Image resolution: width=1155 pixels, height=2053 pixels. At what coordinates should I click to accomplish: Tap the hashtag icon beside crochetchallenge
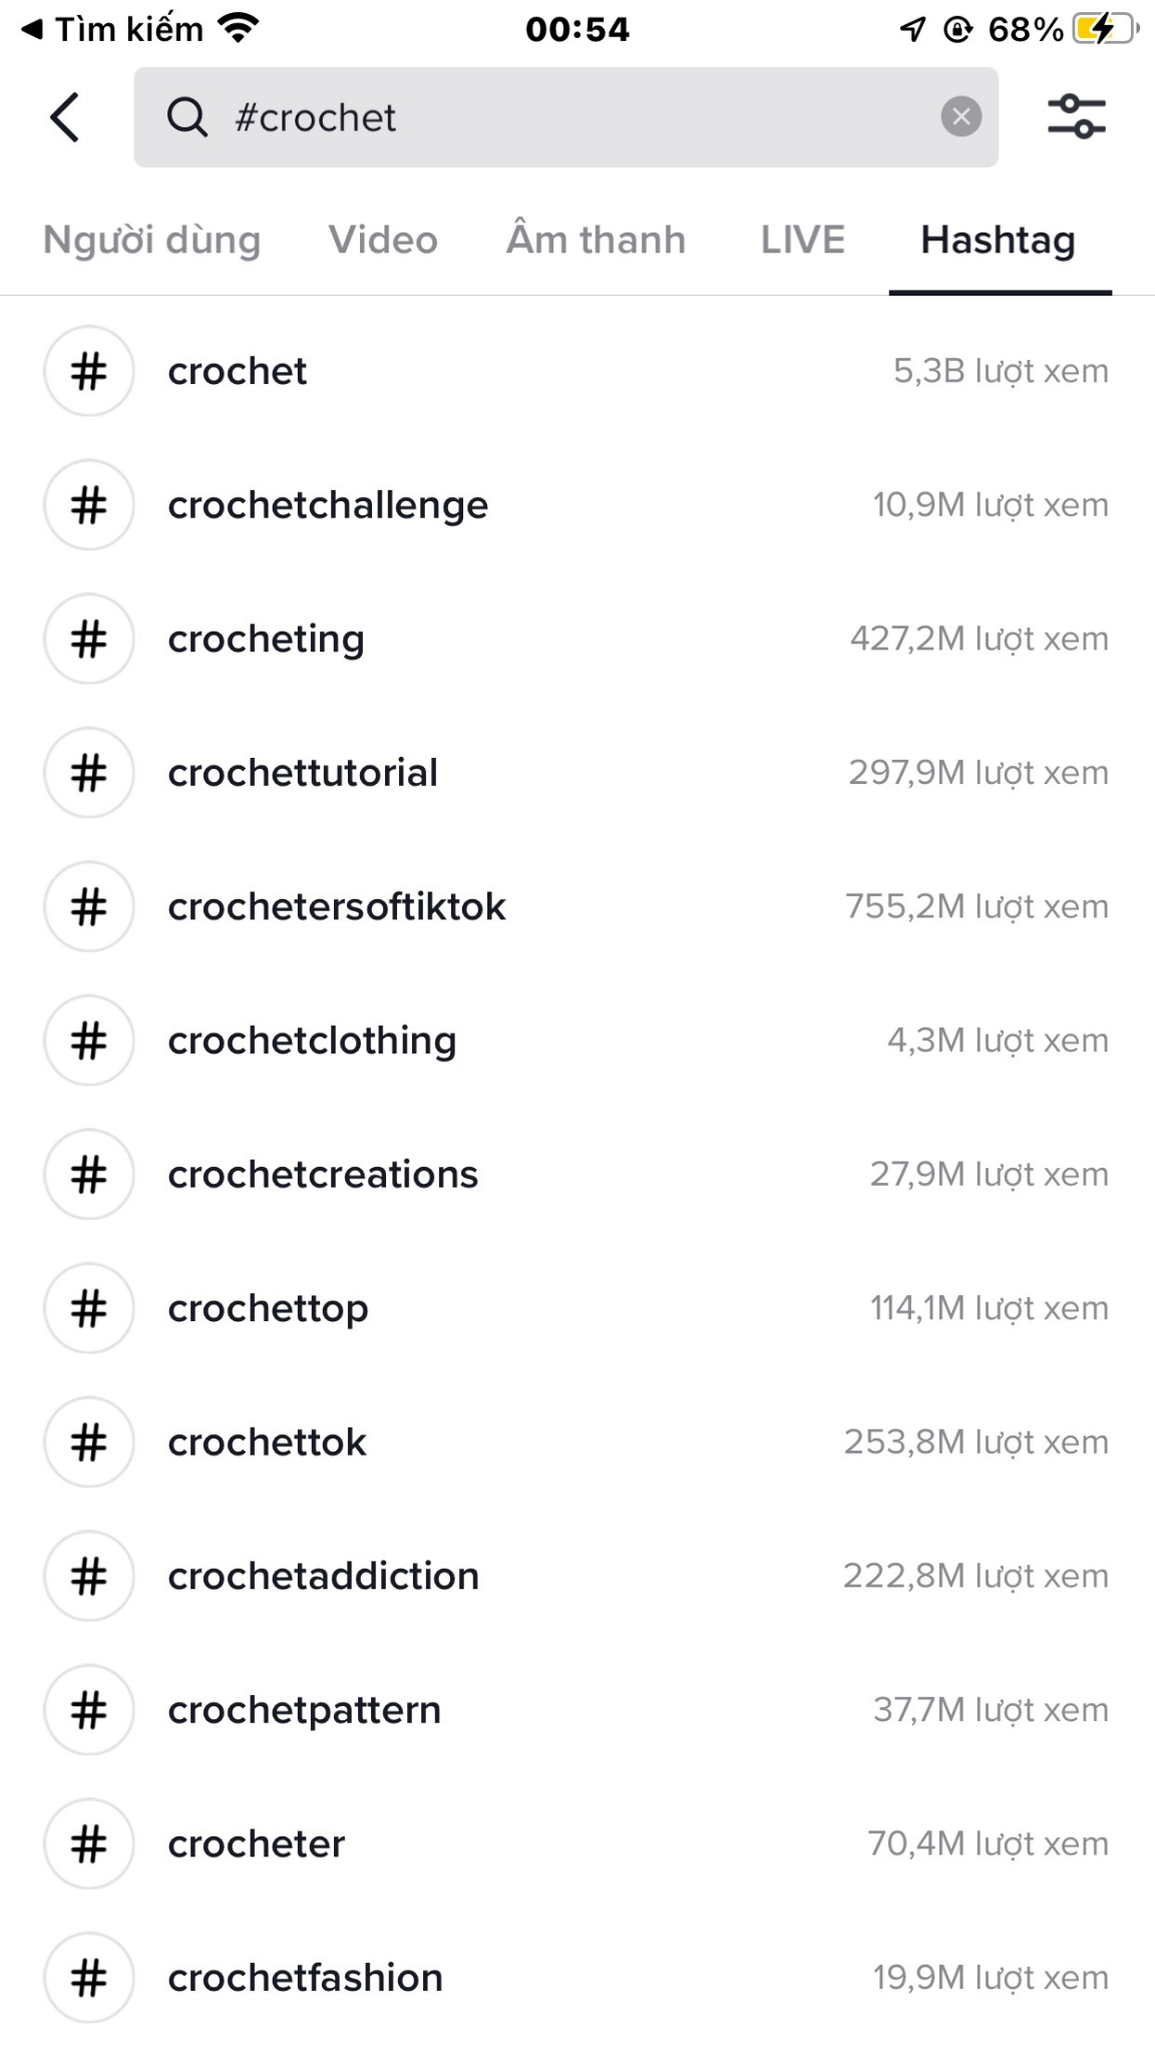(89, 505)
